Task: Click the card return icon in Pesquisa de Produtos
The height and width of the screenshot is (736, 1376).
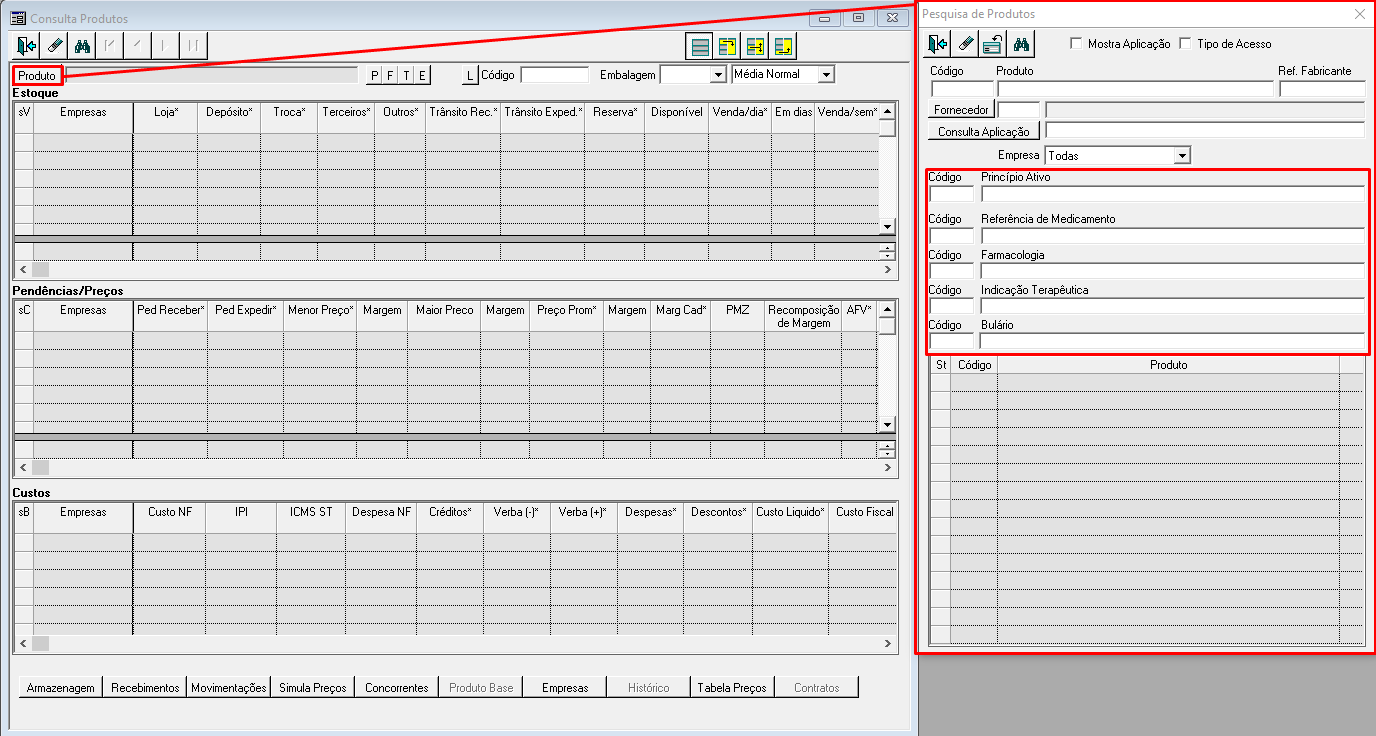Action: pos(992,43)
